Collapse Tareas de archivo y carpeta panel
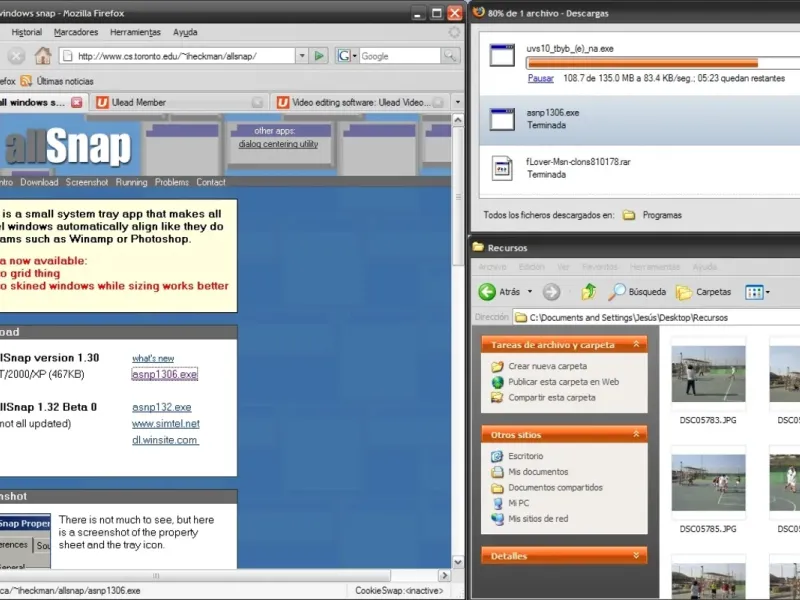The width and height of the screenshot is (800, 600). click(636, 344)
